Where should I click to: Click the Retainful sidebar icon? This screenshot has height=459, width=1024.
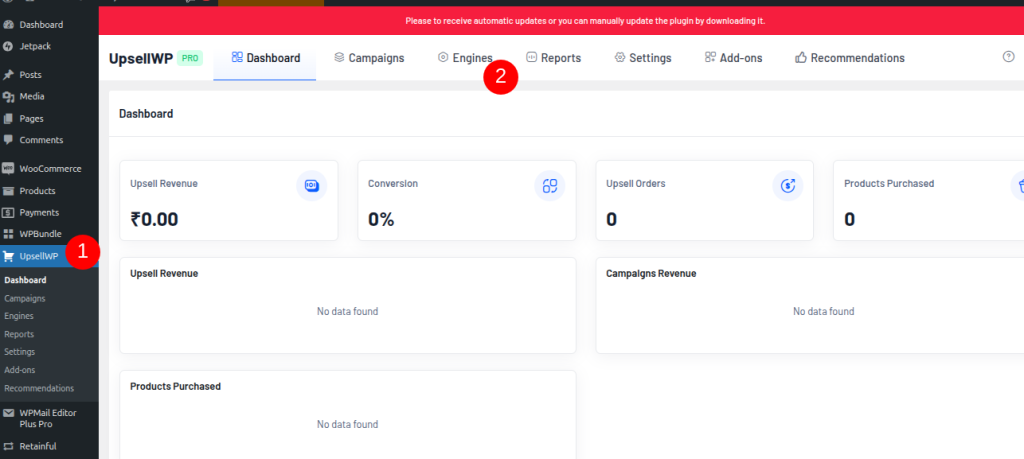[8, 447]
